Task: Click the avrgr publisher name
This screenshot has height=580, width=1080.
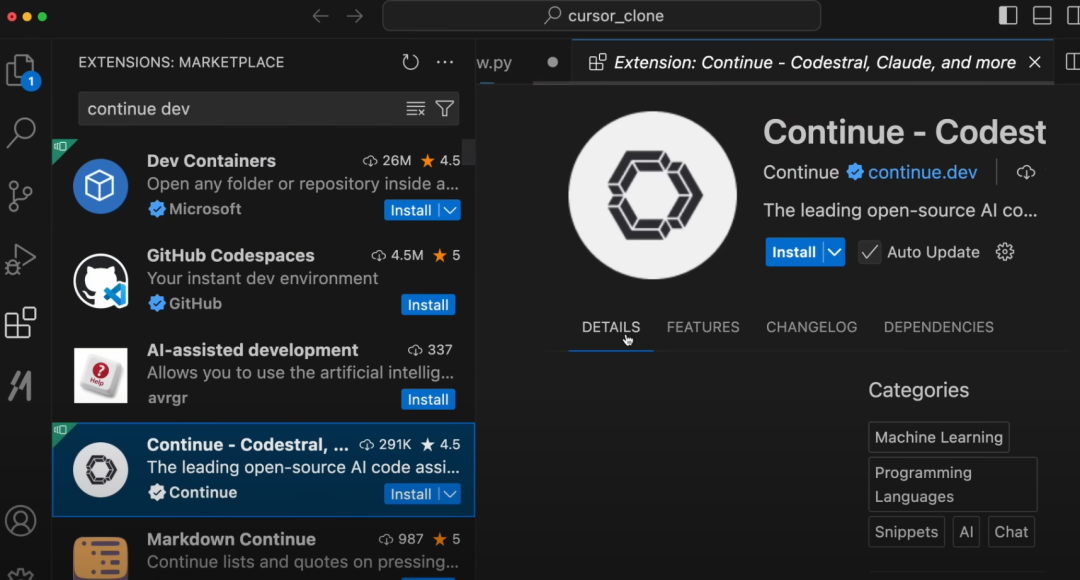Action: 167,398
